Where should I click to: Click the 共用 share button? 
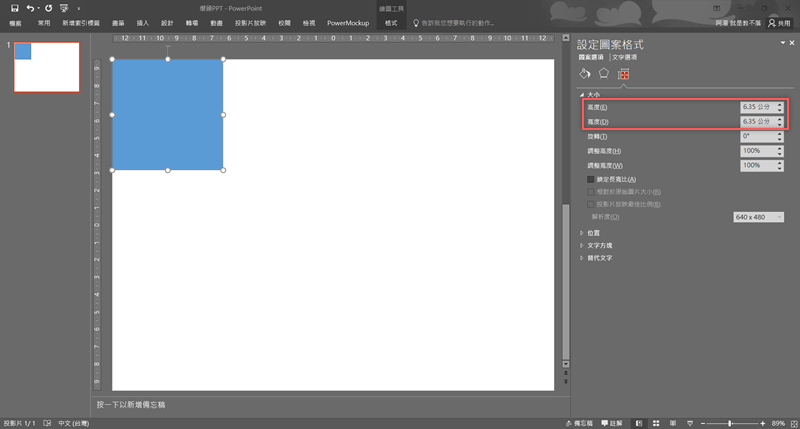click(x=777, y=22)
